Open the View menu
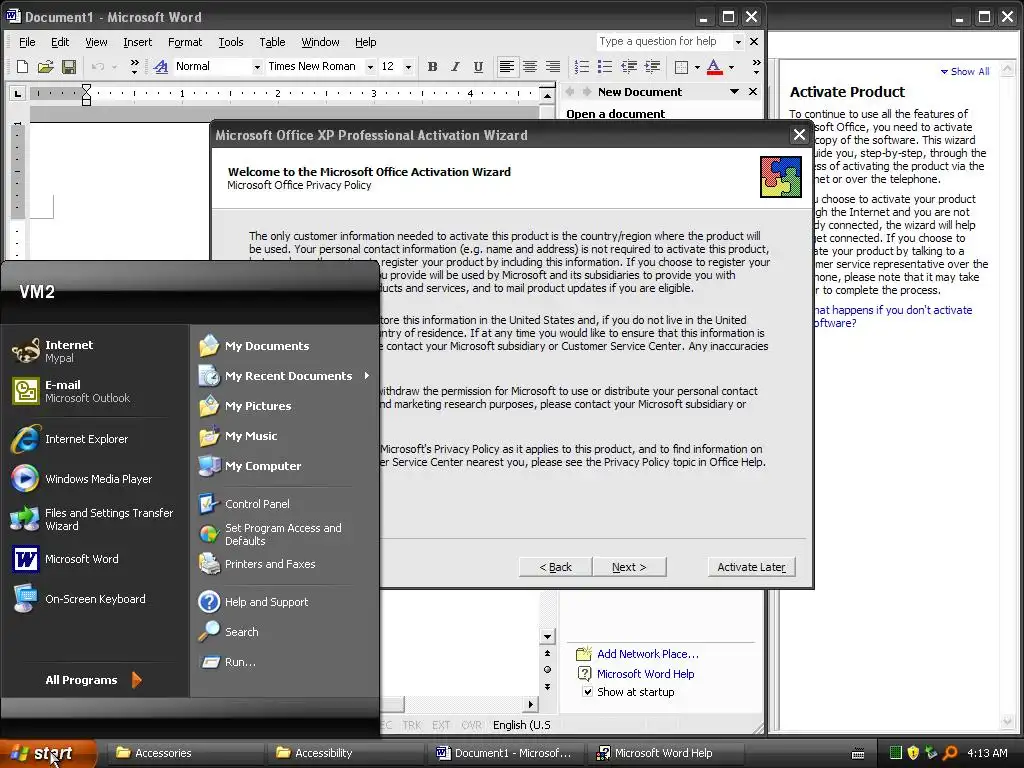Screen dimensions: 1024x768 coord(96,42)
